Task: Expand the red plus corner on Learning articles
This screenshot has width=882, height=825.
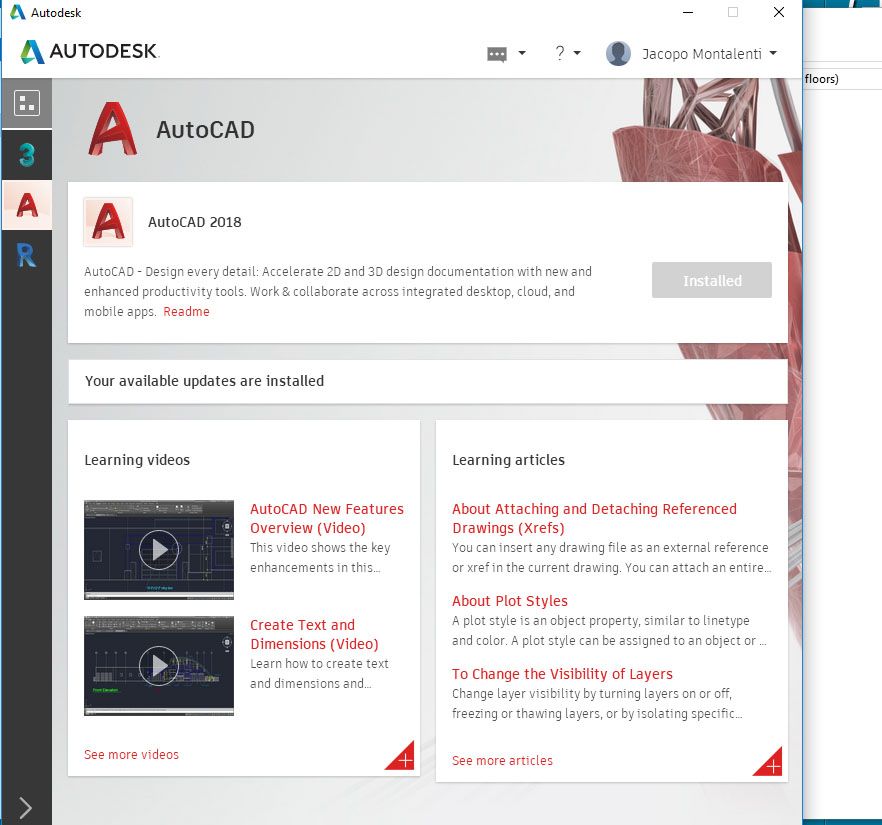Action: (768, 761)
